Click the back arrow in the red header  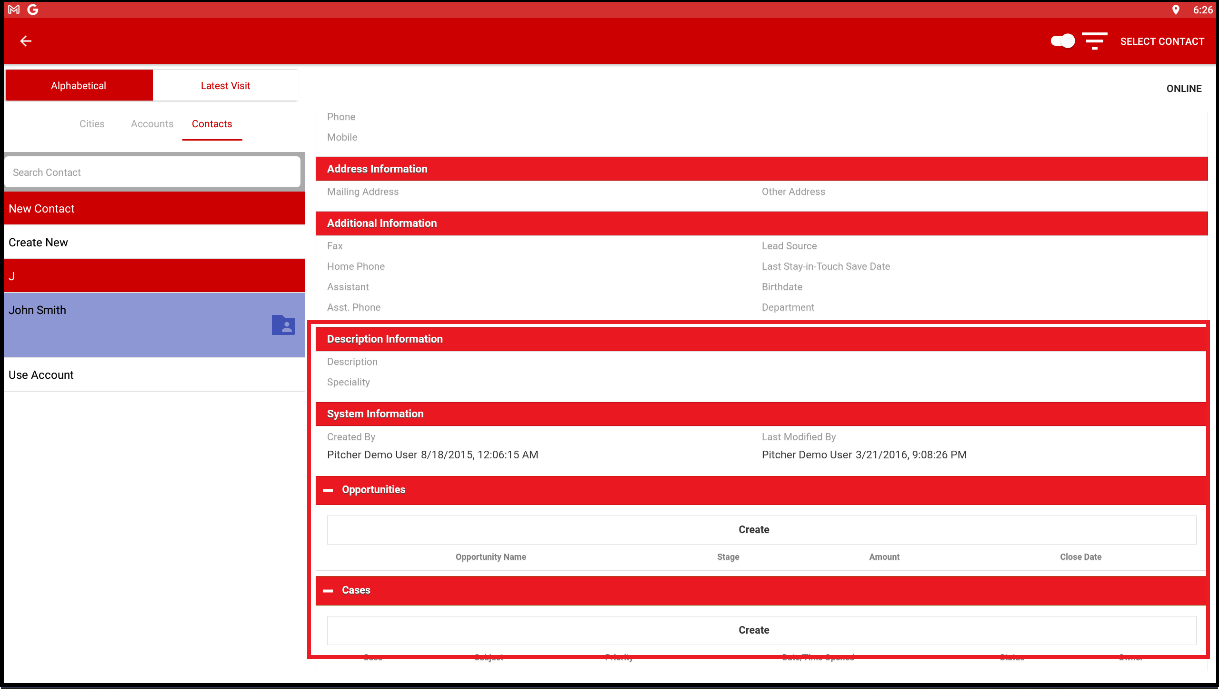click(25, 41)
